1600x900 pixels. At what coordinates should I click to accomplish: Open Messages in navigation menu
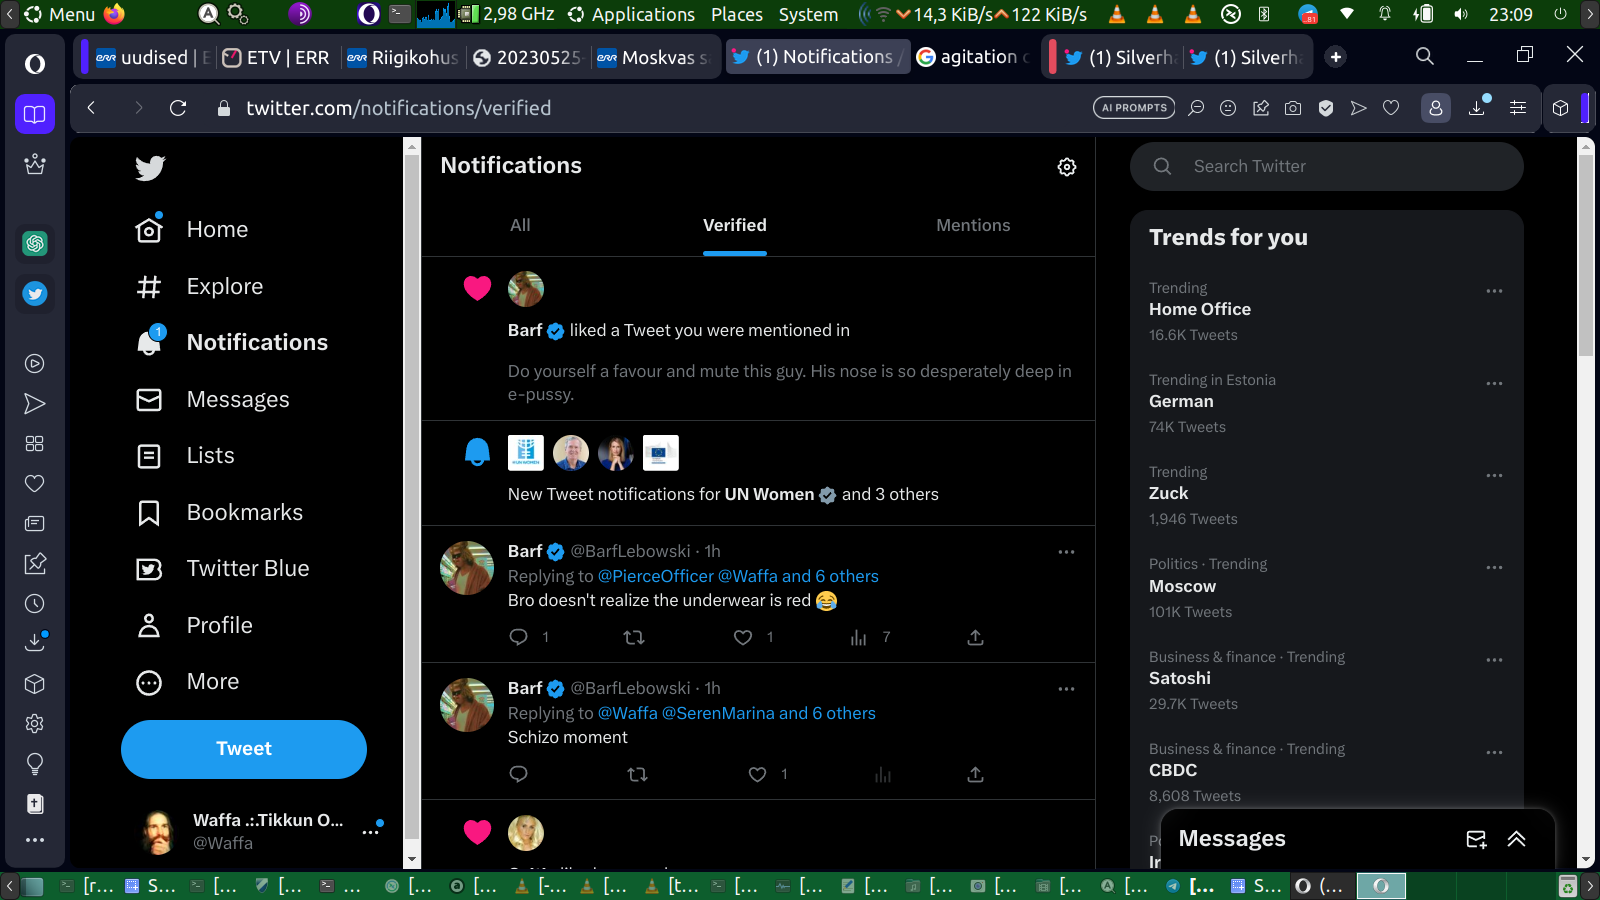tap(213, 400)
